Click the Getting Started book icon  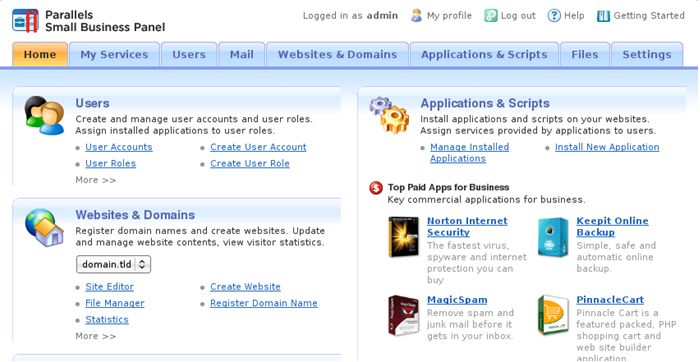point(603,16)
